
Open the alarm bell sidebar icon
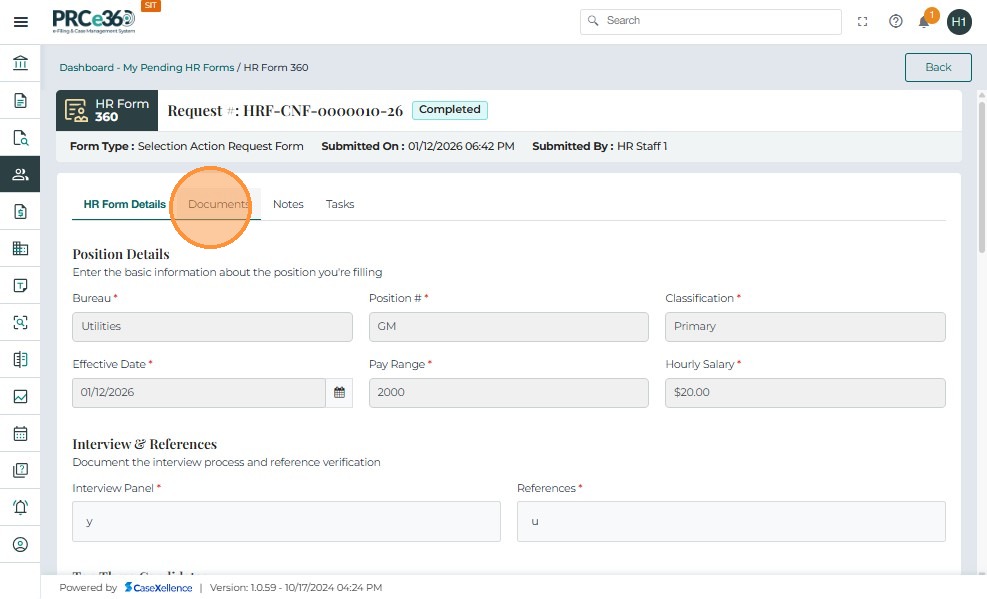20,507
